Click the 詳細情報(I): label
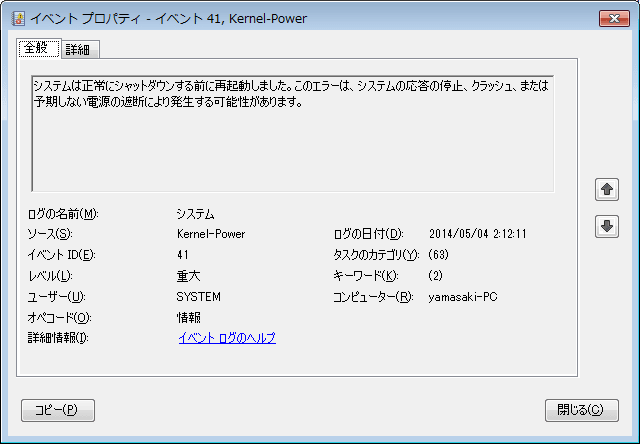The height and width of the screenshot is (444, 640). tap(58, 338)
